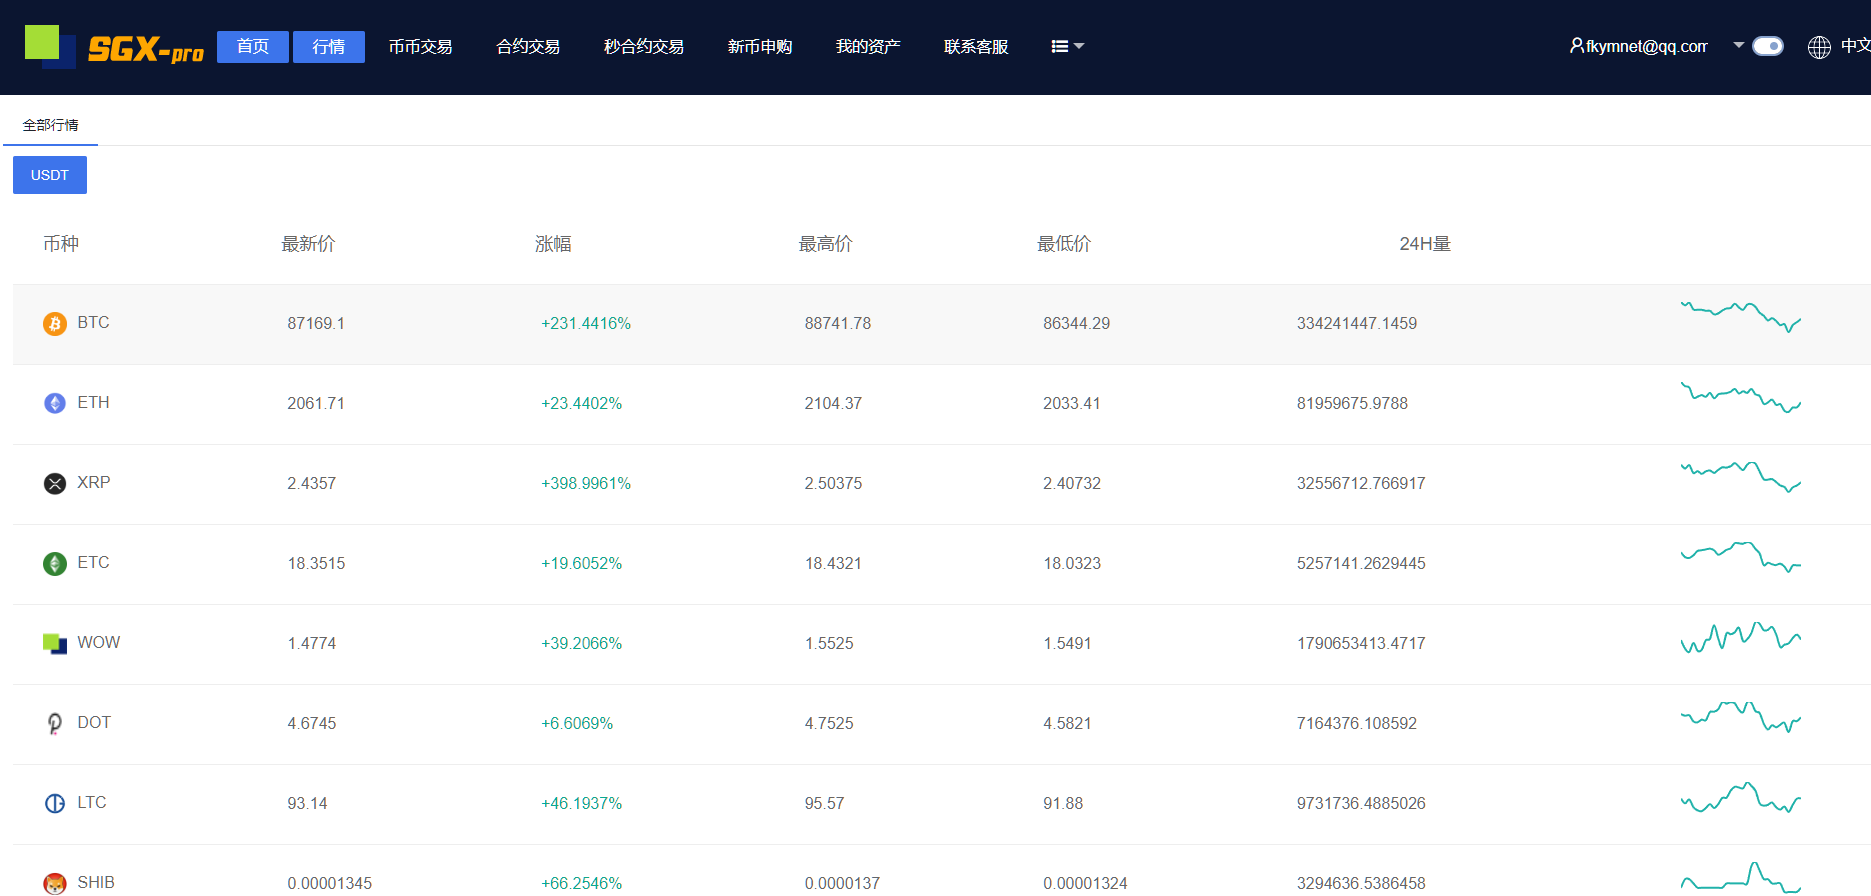
Task: Click the WOW coin icon
Action: 55,643
